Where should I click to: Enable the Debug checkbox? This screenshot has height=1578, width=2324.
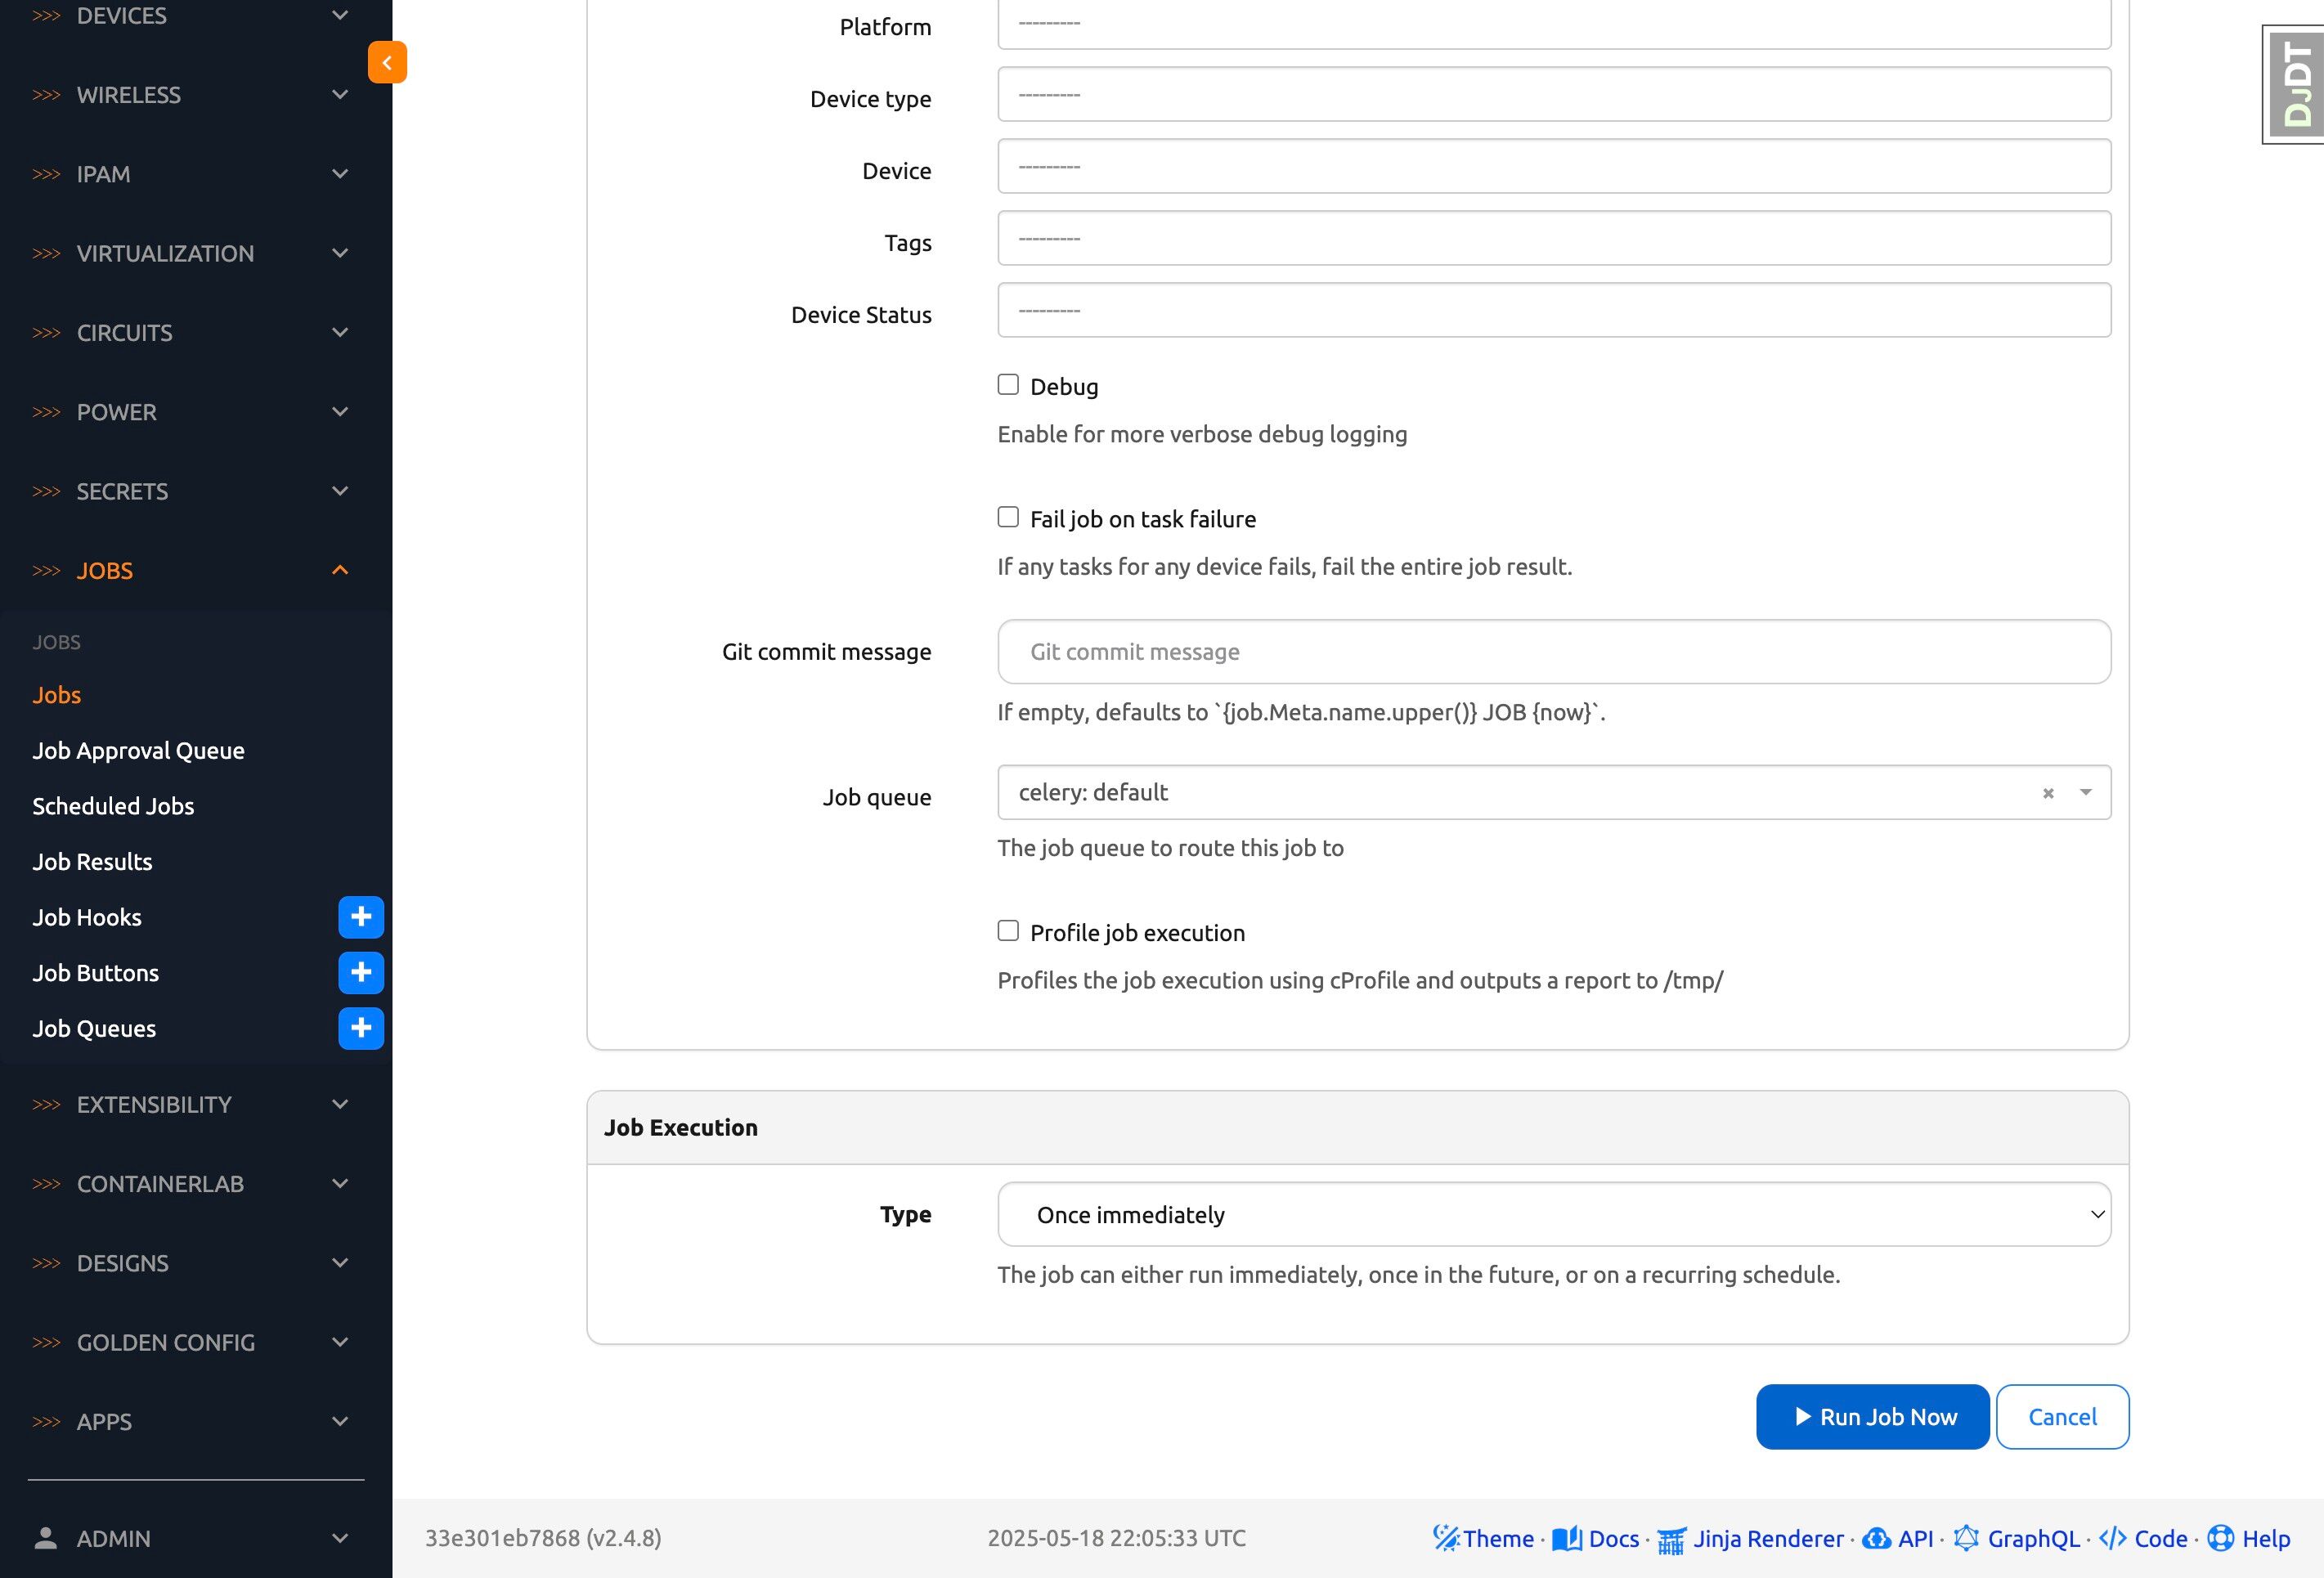(1008, 385)
